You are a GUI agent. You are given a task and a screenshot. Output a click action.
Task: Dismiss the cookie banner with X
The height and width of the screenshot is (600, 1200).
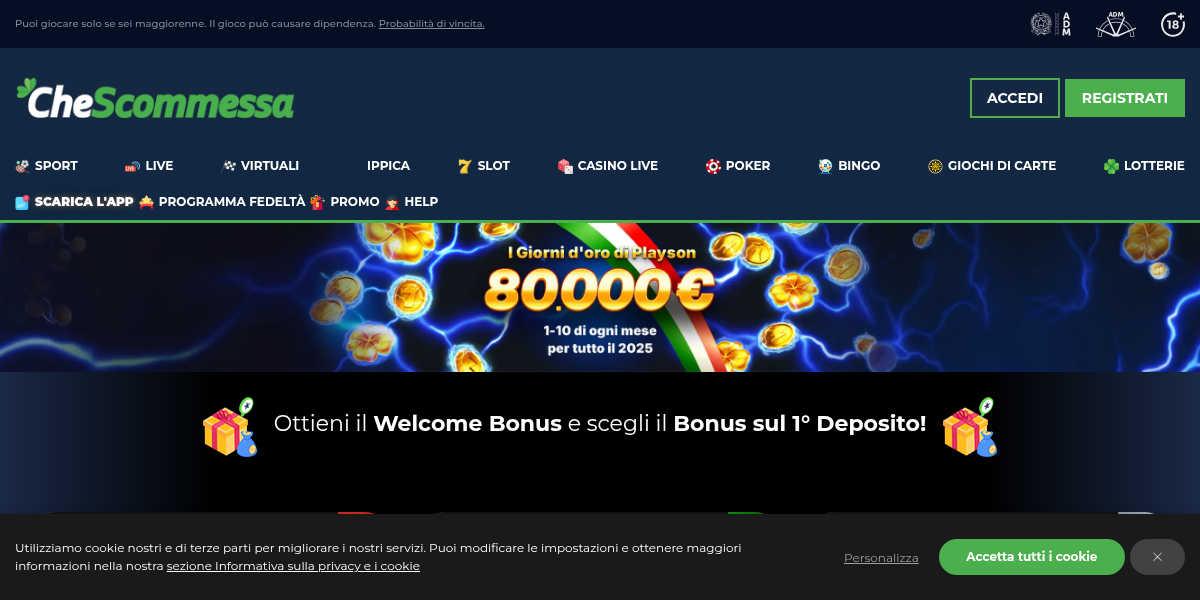click(1157, 557)
